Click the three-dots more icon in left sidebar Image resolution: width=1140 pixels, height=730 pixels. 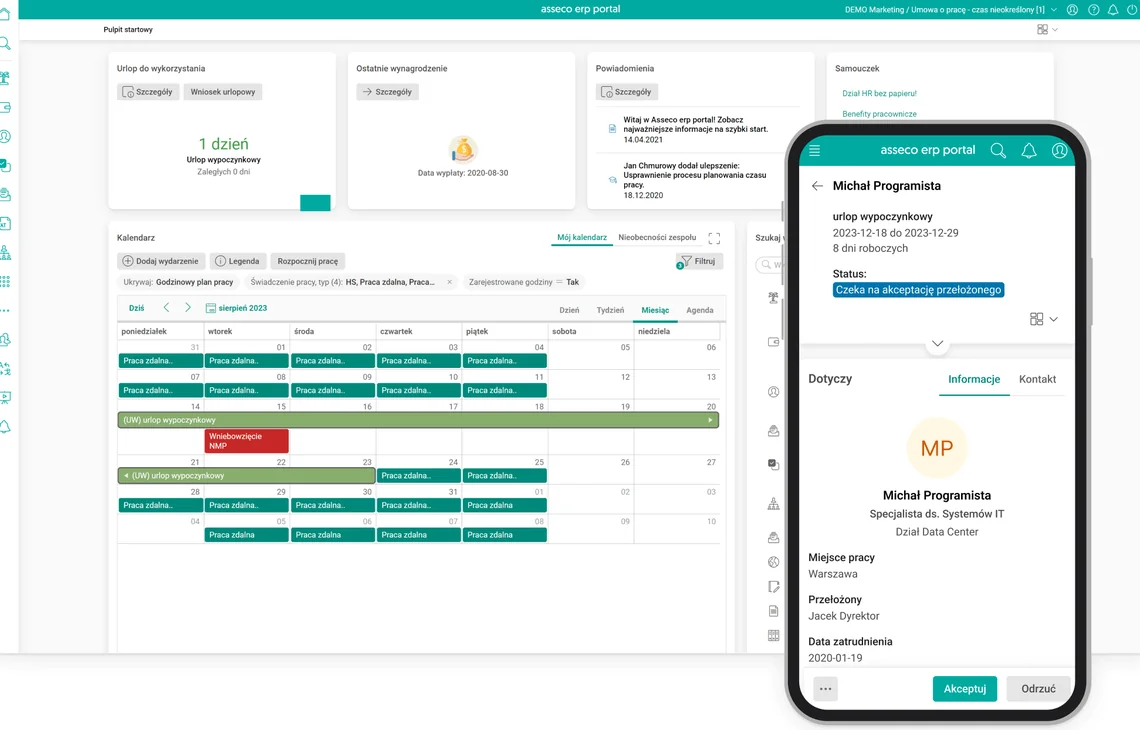pyautogui.click(x=4, y=310)
